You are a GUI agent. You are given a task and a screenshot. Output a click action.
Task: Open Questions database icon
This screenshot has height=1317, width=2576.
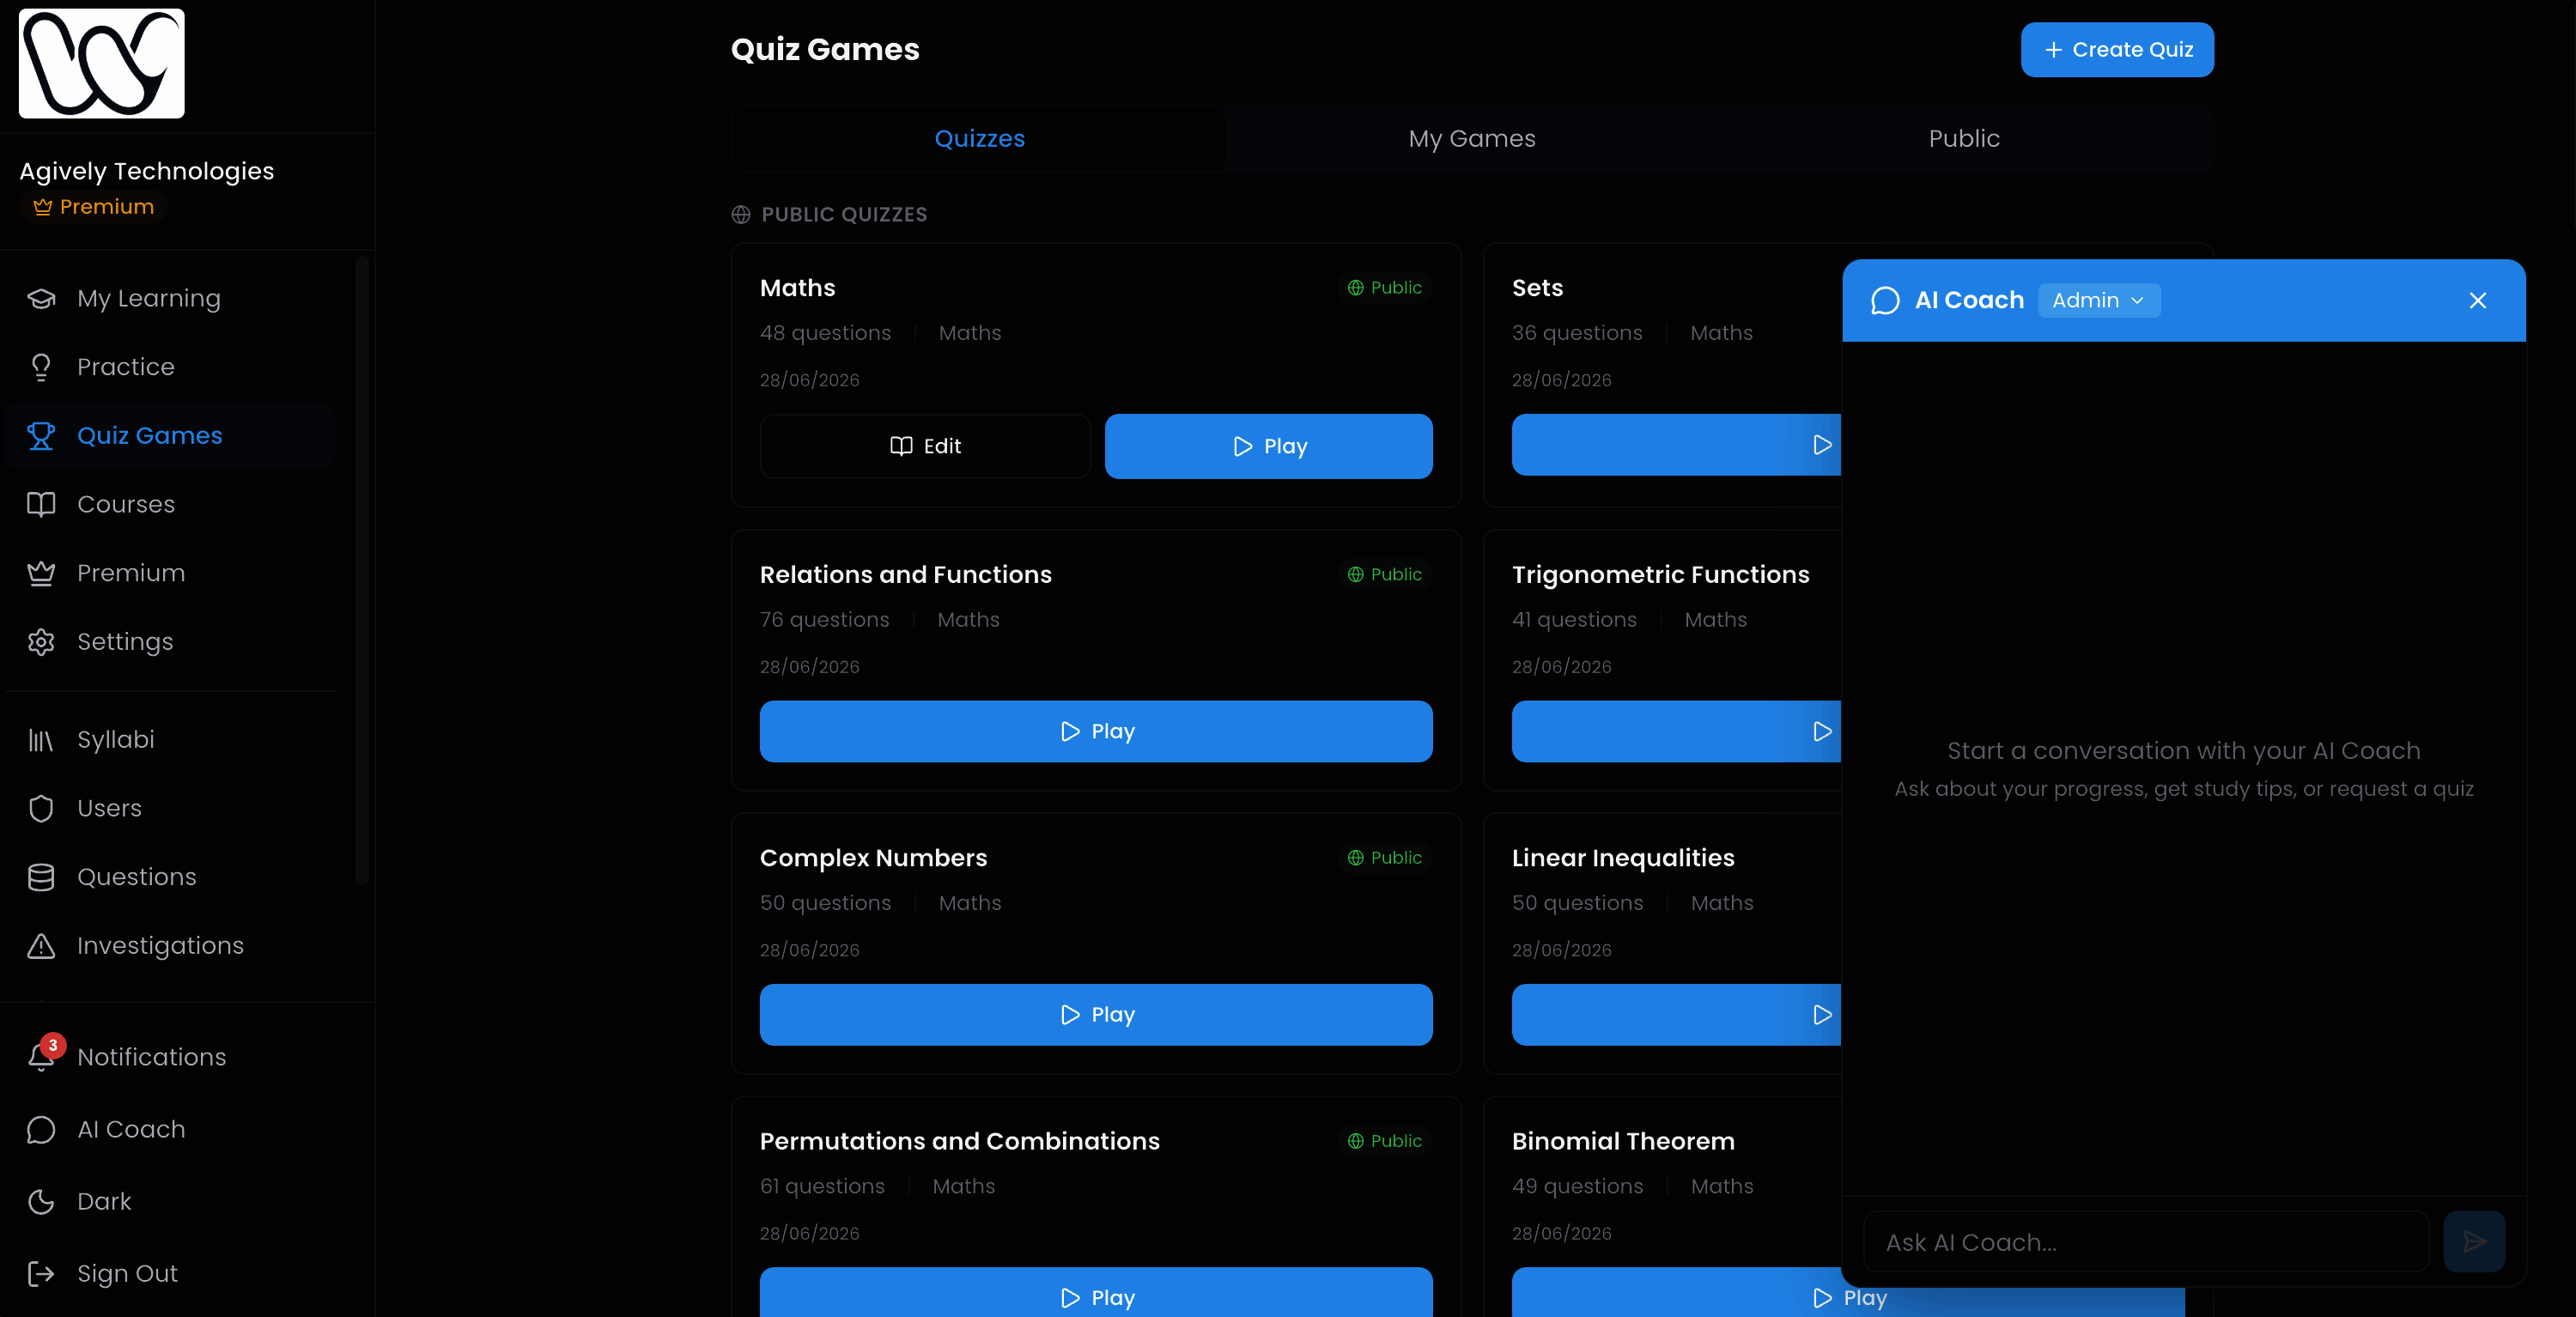(x=41, y=877)
